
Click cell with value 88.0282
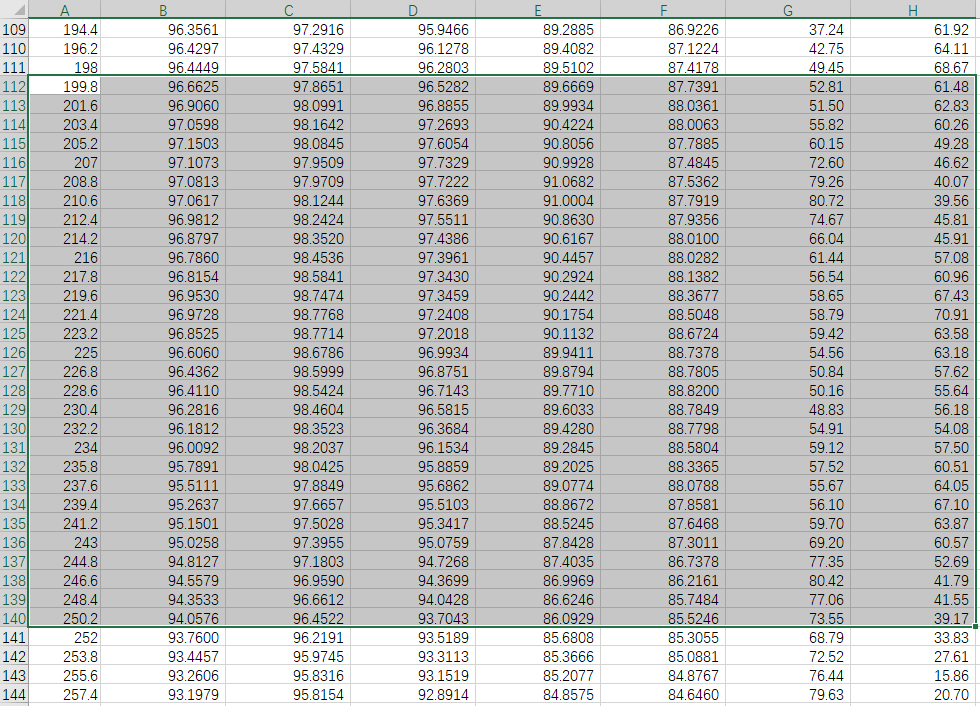pos(662,257)
